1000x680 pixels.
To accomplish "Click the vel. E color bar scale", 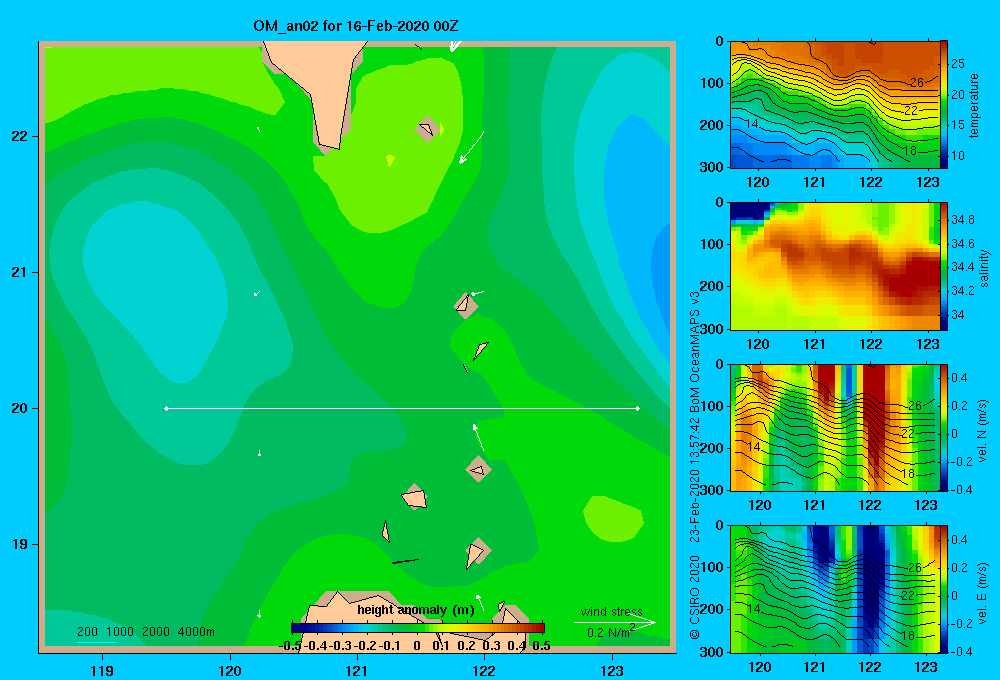I will (x=943, y=589).
